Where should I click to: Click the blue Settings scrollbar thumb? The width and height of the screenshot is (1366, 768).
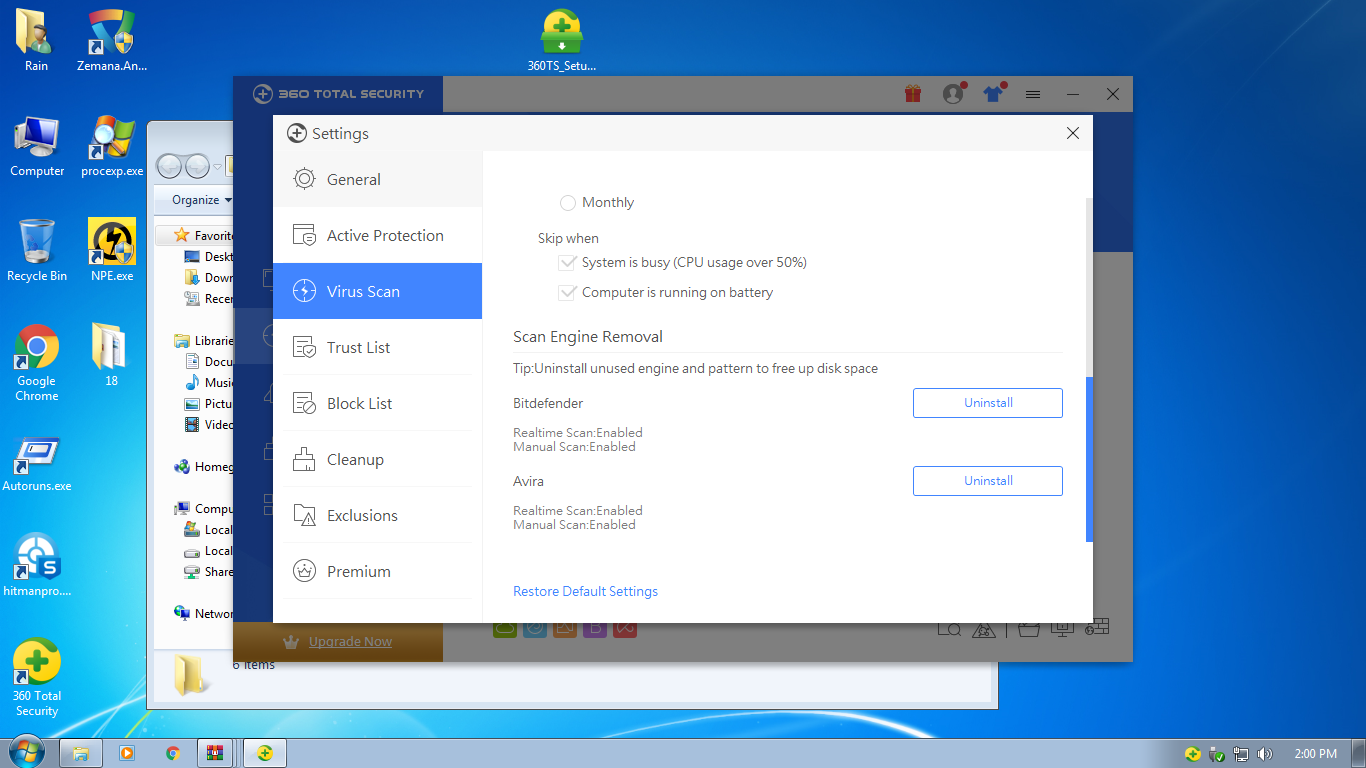1090,460
